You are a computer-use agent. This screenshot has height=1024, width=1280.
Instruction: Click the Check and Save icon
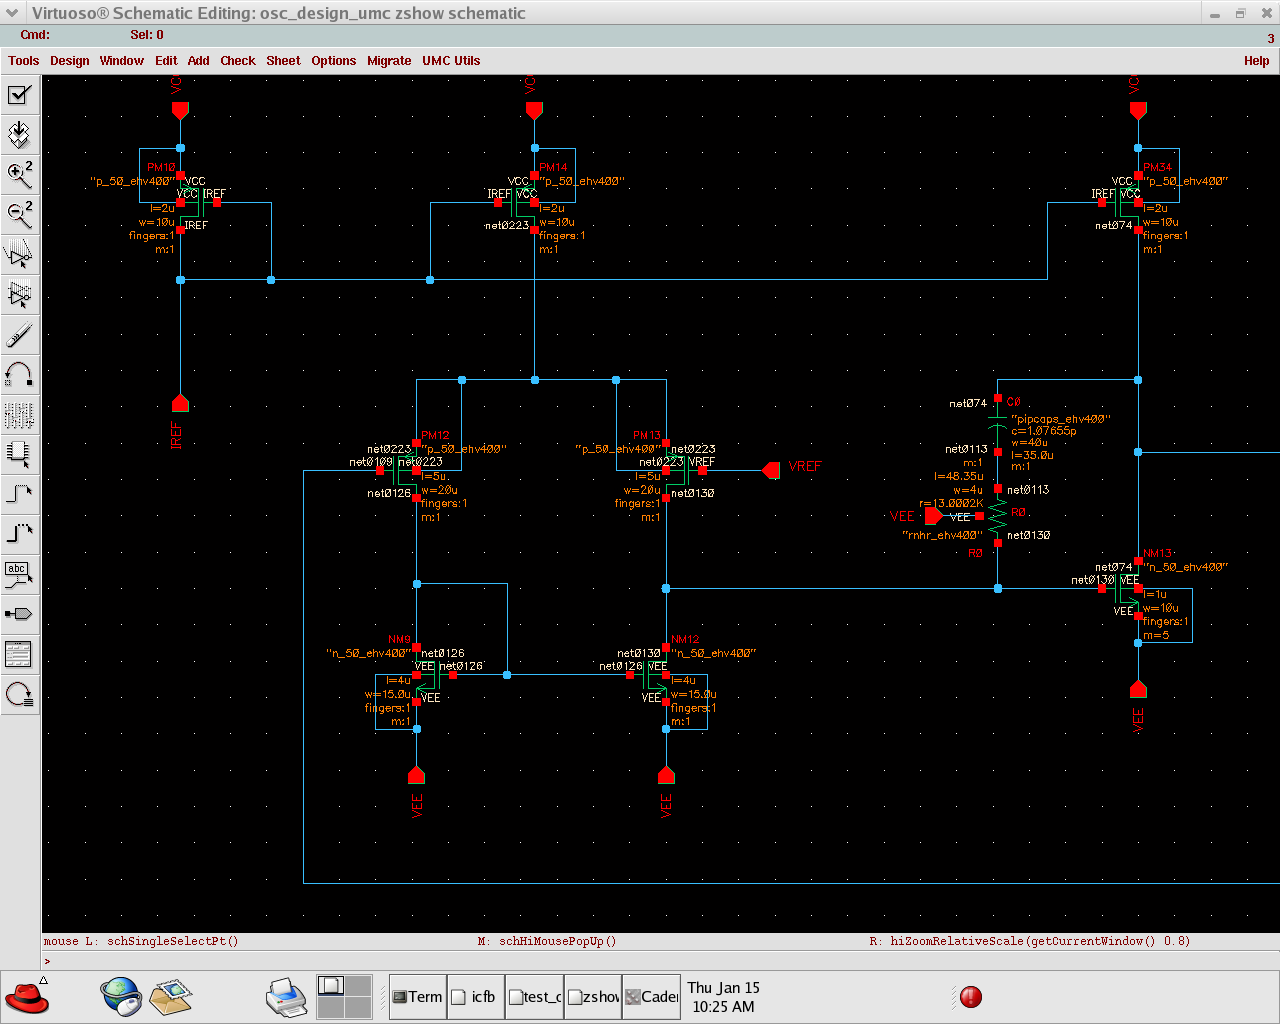[x=20, y=95]
